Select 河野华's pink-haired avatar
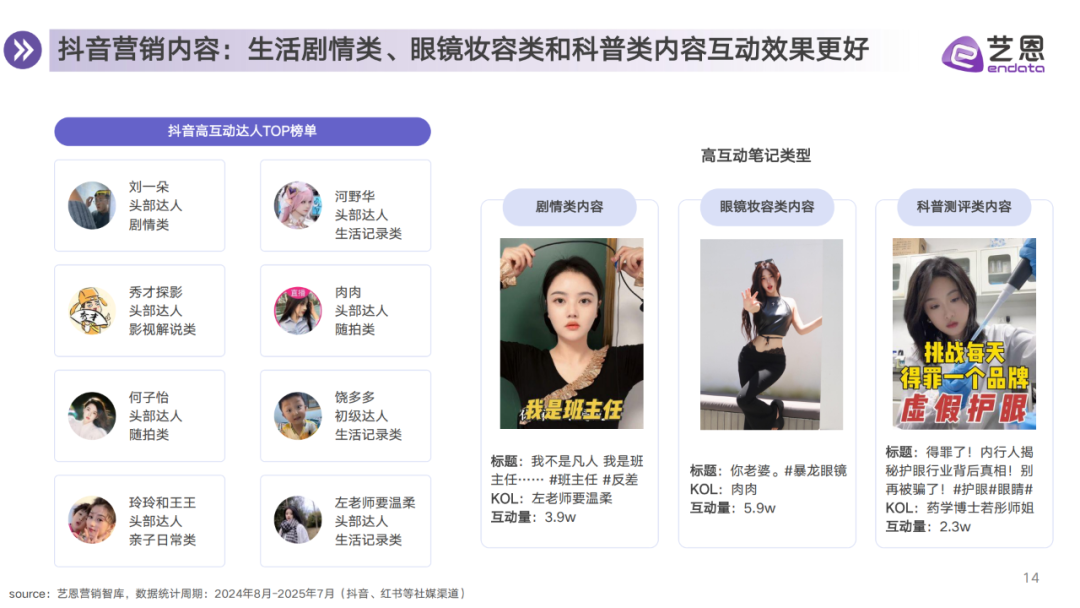 [x=298, y=205]
